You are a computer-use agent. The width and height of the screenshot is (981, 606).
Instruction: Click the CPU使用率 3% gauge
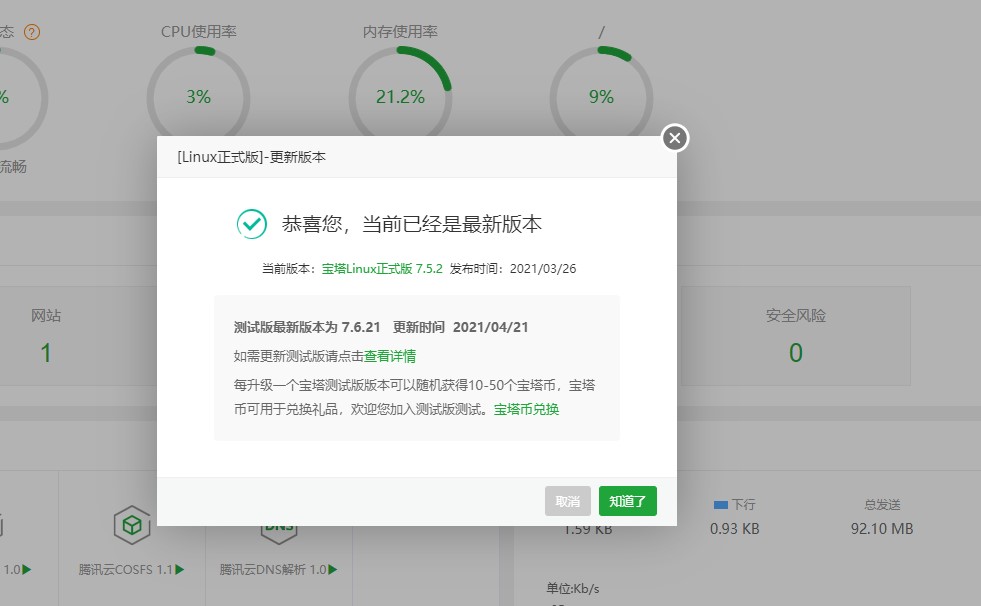point(198,97)
